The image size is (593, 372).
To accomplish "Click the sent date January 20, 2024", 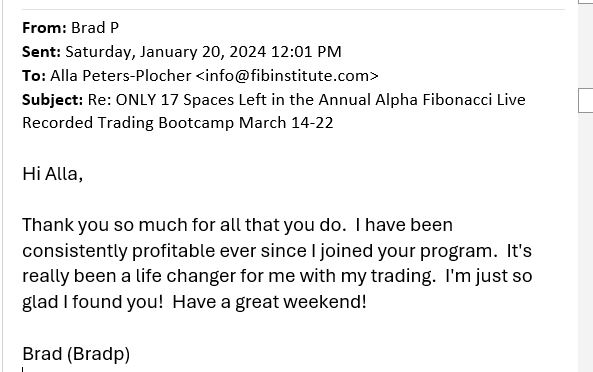I will (x=203, y=51).
